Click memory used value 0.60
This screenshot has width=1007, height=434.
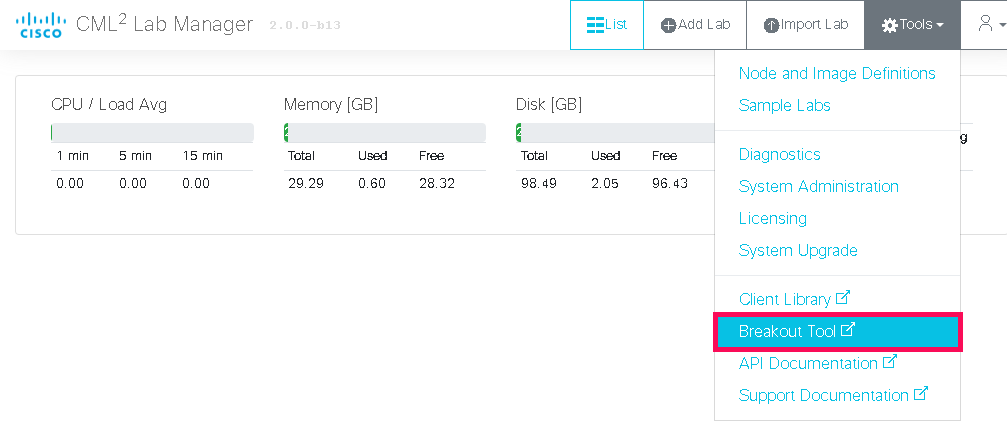(x=372, y=184)
